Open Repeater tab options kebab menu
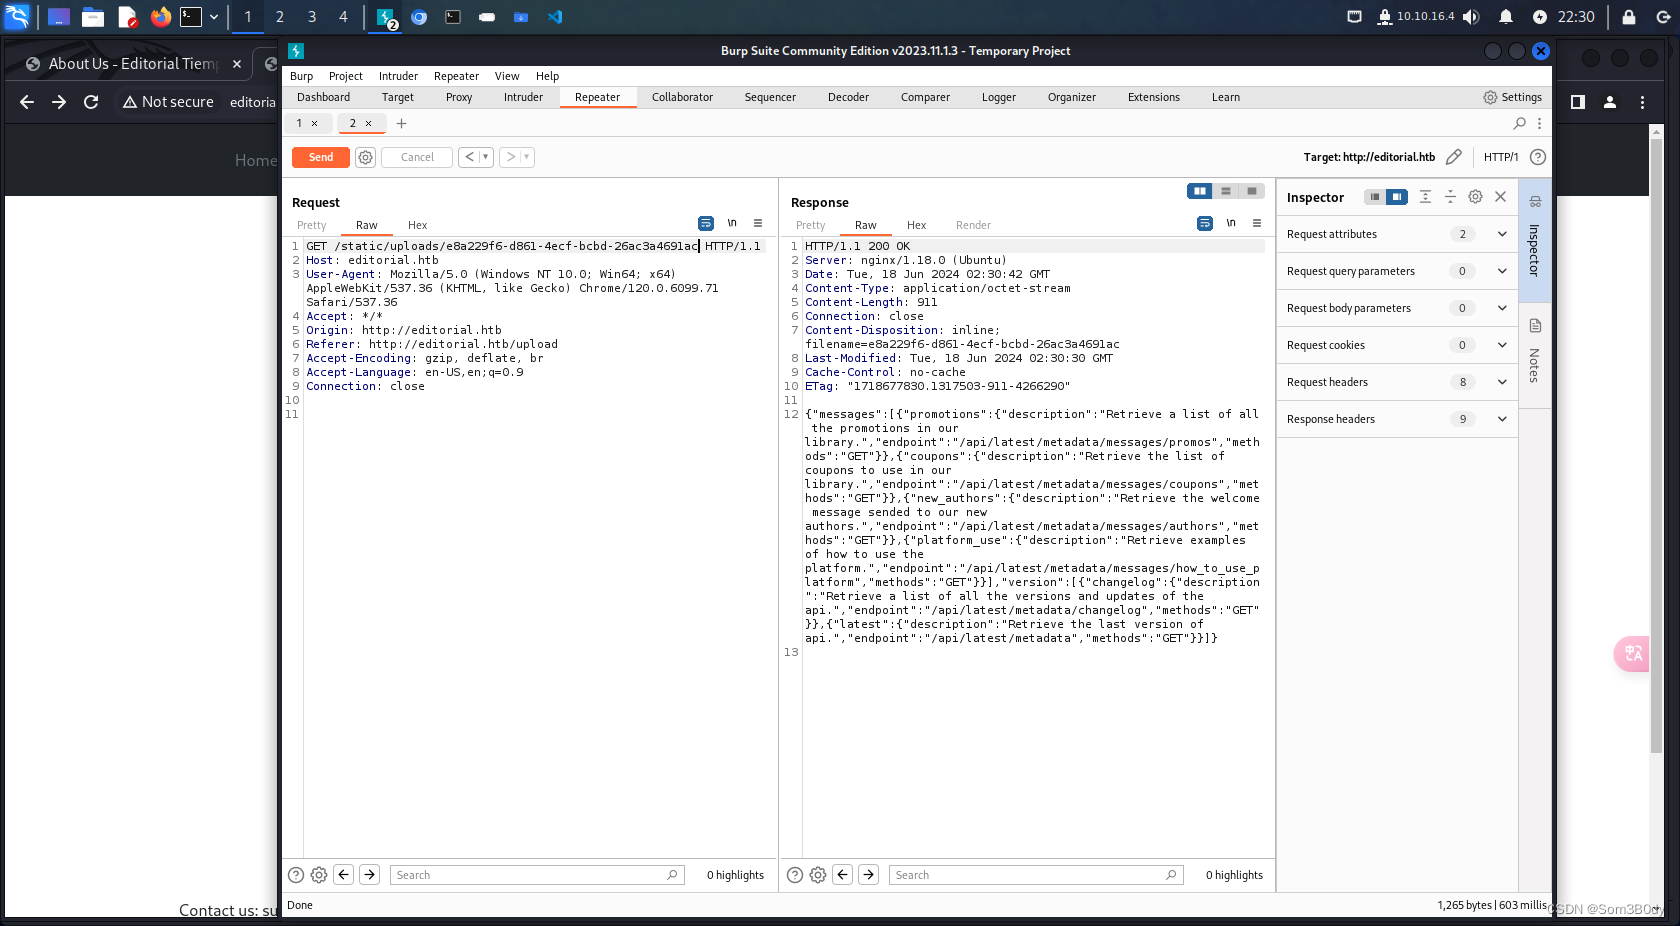The image size is (1680, 926). (x=1539, y=123)
